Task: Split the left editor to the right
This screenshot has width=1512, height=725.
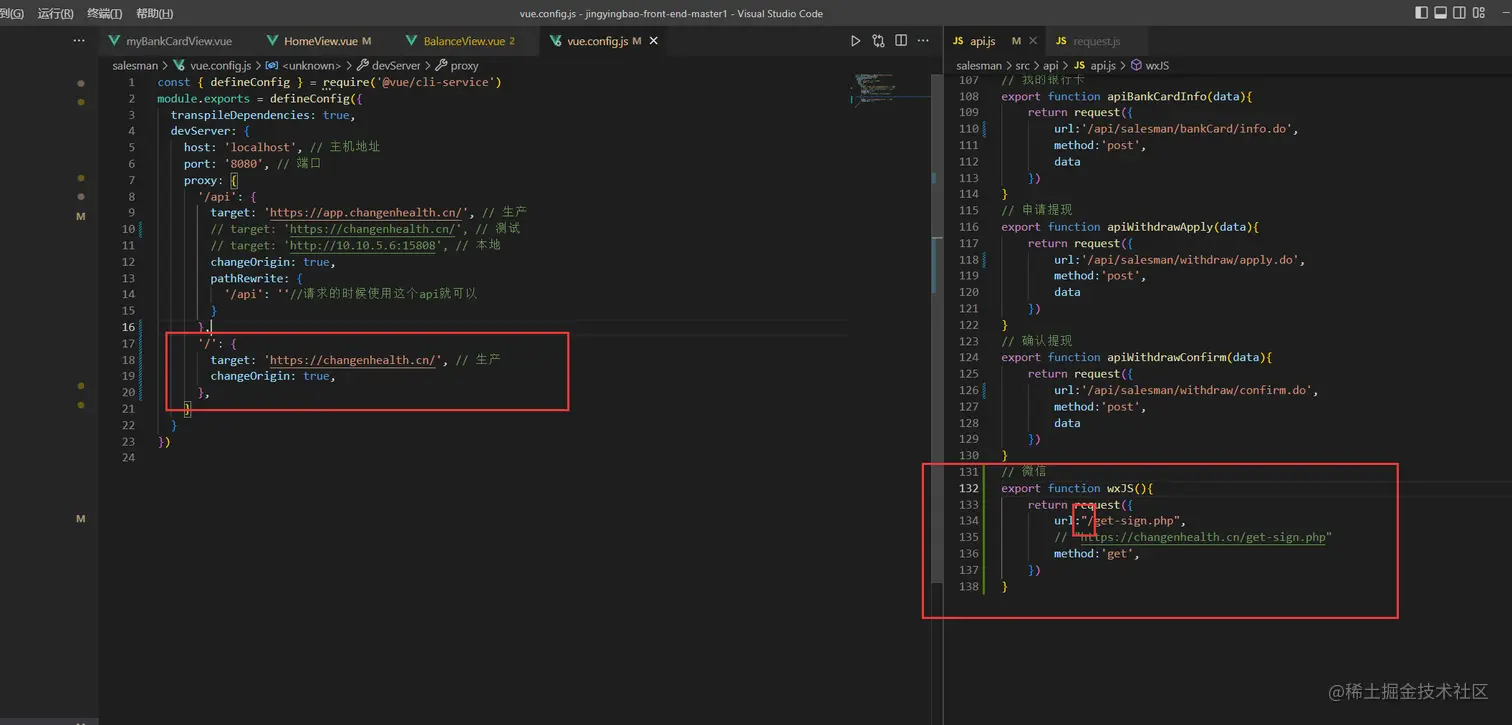Action: pos(901,41)
